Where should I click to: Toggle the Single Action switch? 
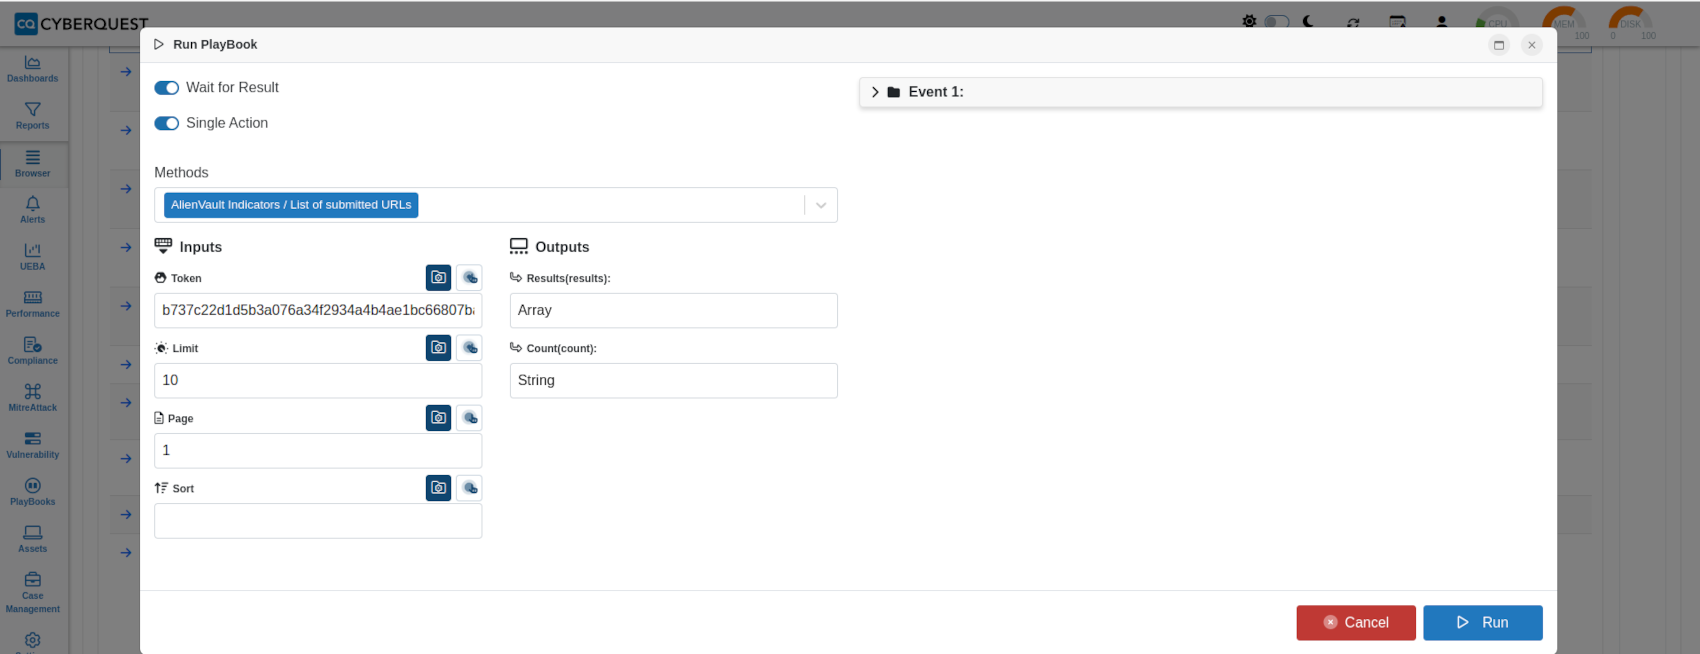click(x=166, y=123)
